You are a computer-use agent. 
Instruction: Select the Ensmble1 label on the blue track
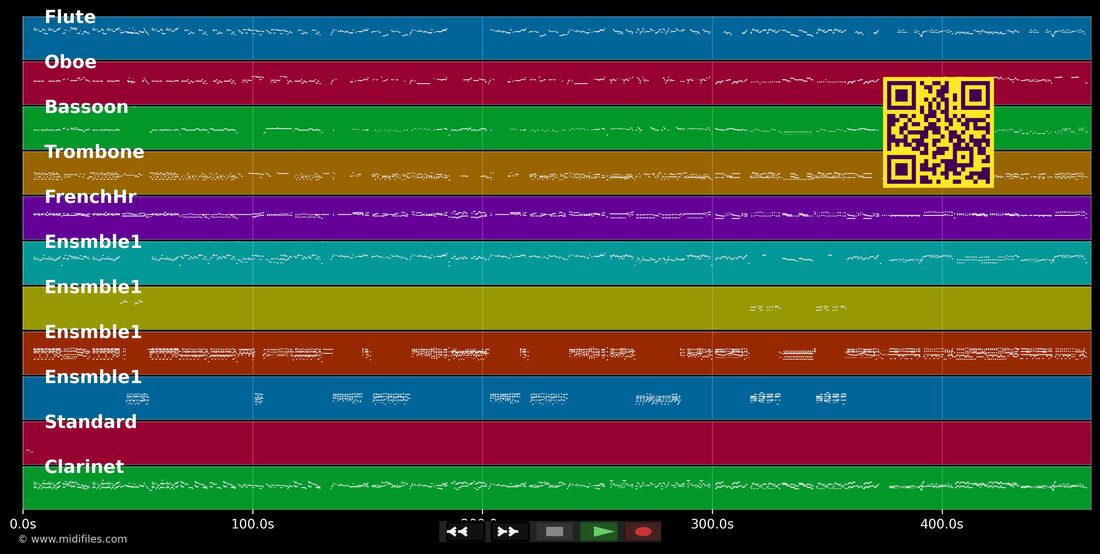(93, 377)
